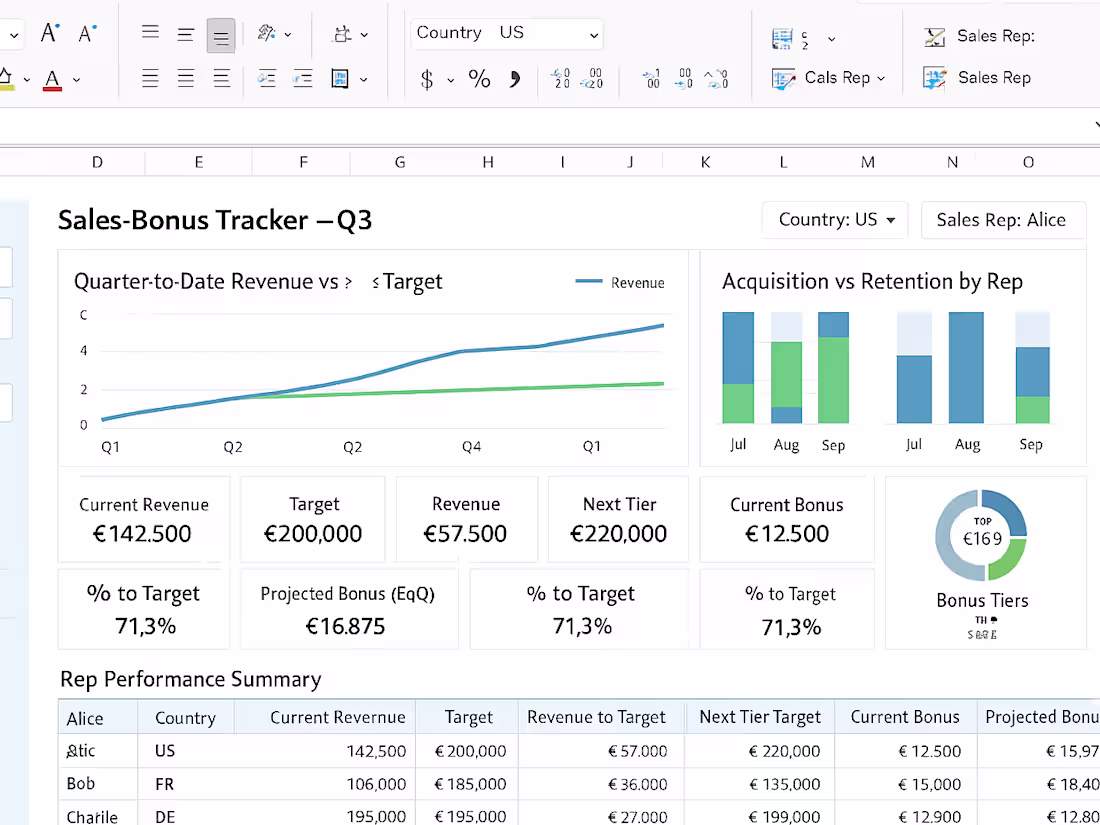Click the € 15,000 bonus cell
Screen dimensions: 1100x825
click(x=905, y=784)
